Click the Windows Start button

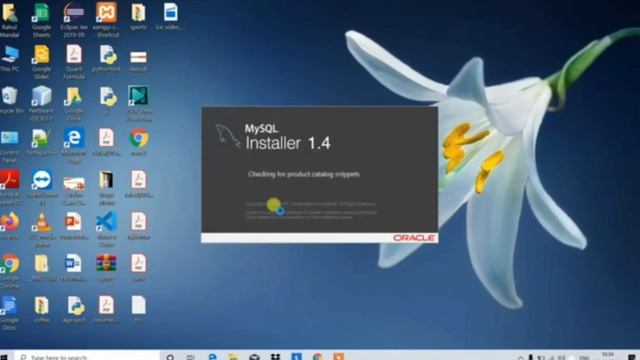[x=4, y=357]
